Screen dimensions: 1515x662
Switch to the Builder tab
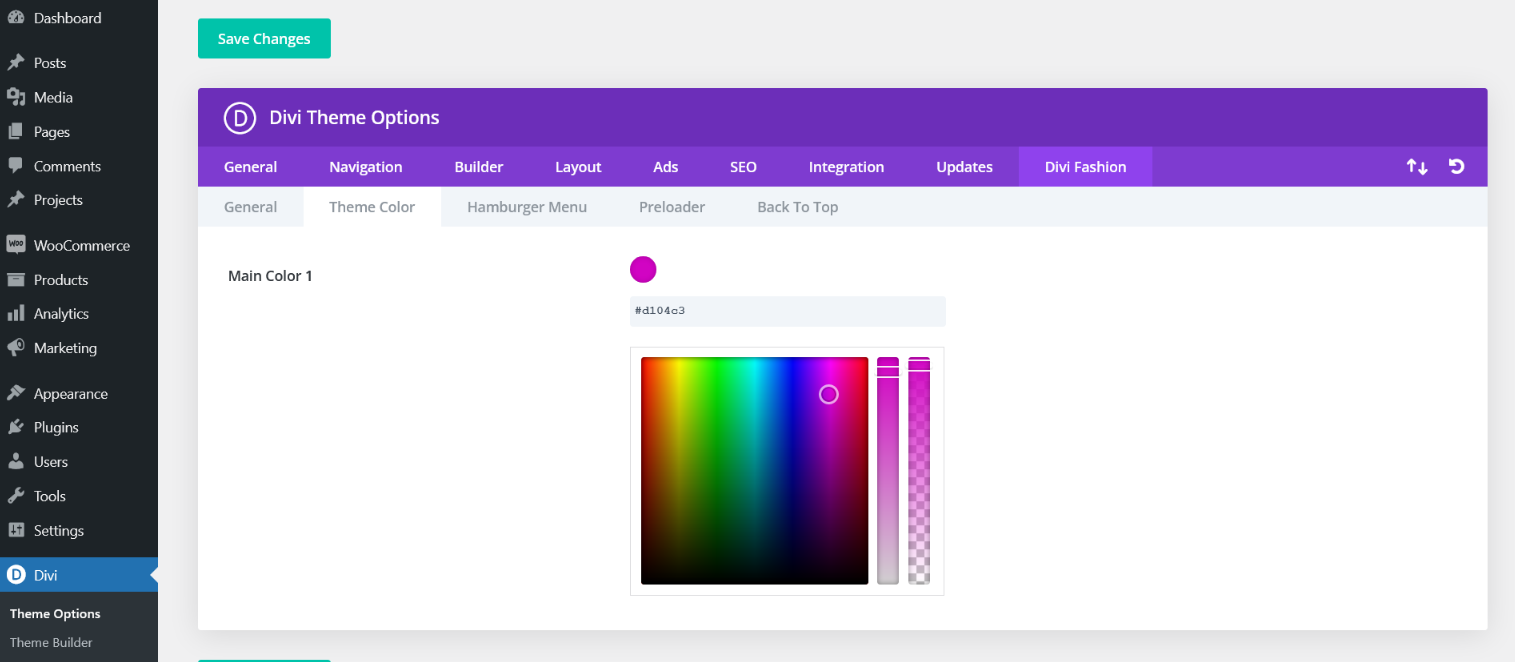(x=479, y=167)
